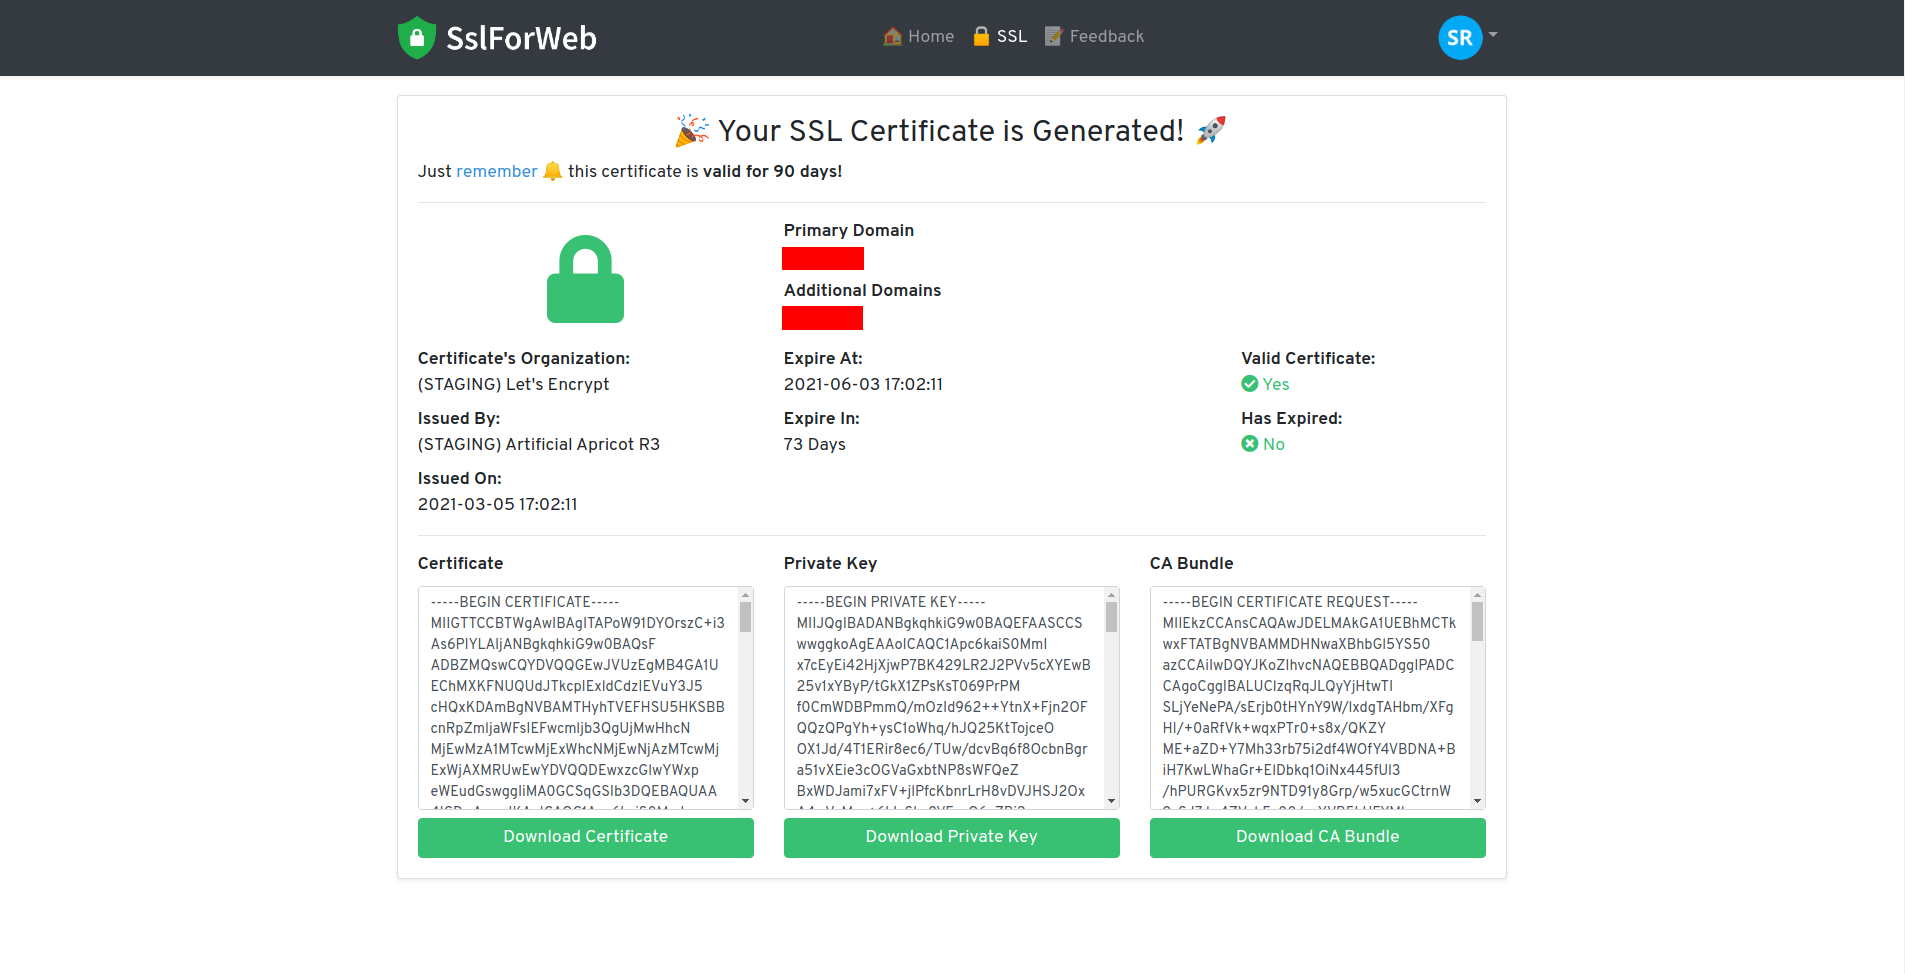Screen dimensions: 1905x974
Task: Click the green shield logo of SslForWeb
Action: click(x=417, y=37)
